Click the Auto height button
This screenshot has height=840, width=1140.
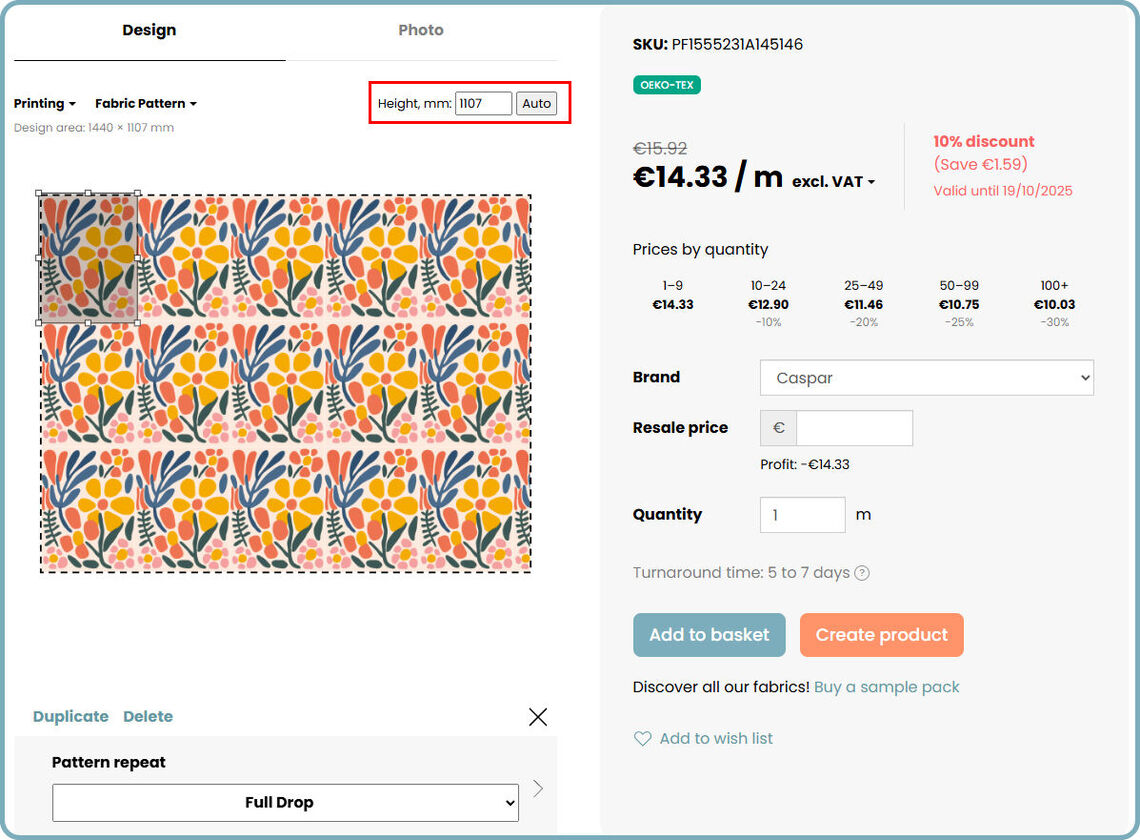click(x=537, y=104)
